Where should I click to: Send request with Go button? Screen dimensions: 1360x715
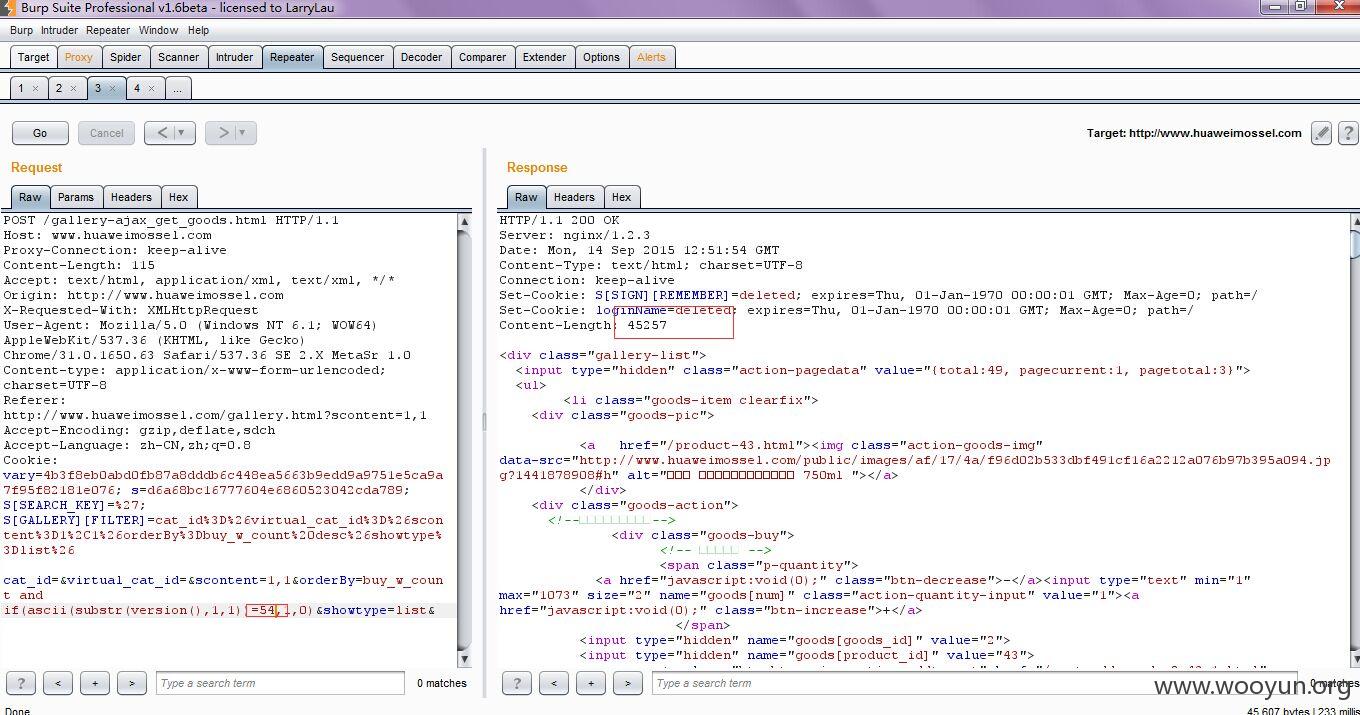click(x=40, y=133)
